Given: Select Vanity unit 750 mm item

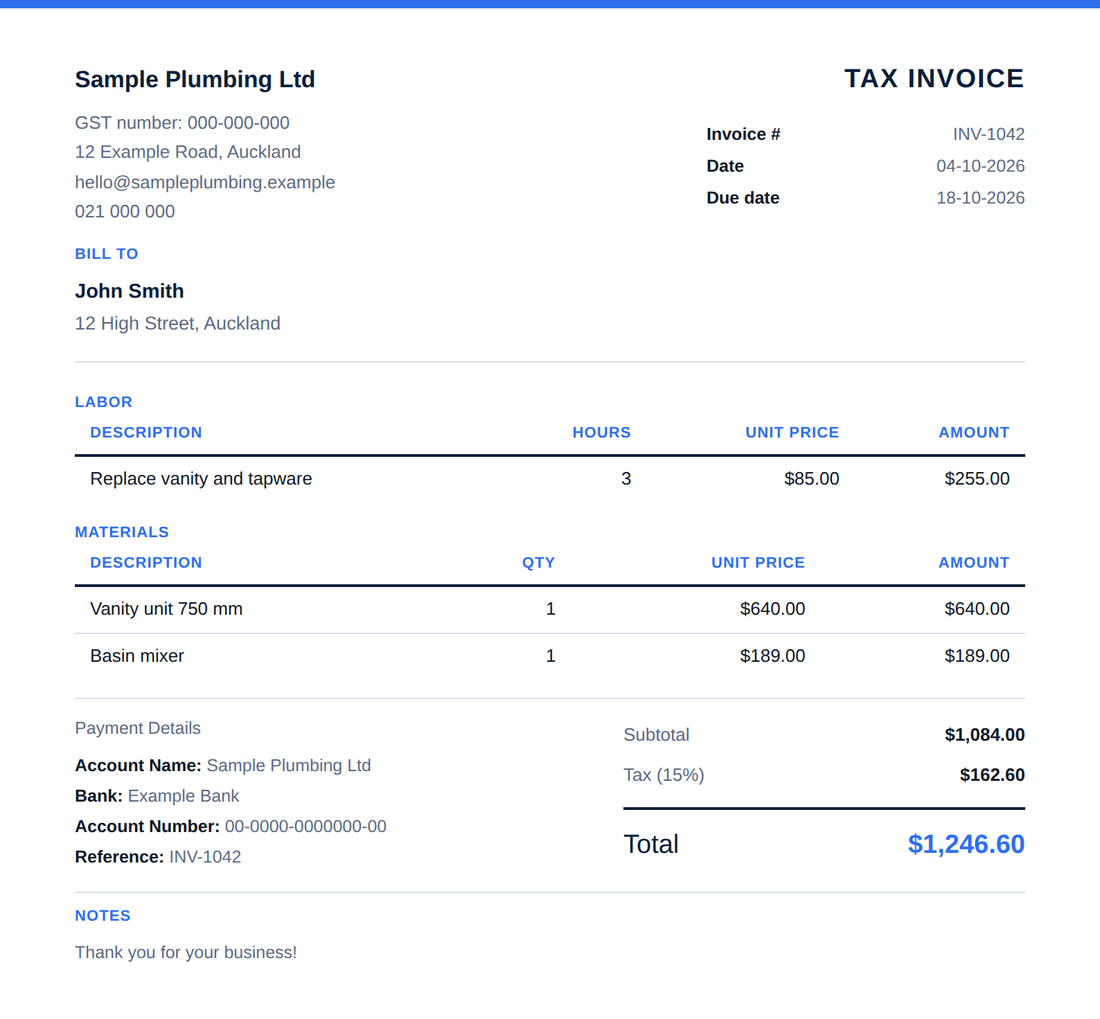Looking at the screenshot, I should tap(166, 609).
